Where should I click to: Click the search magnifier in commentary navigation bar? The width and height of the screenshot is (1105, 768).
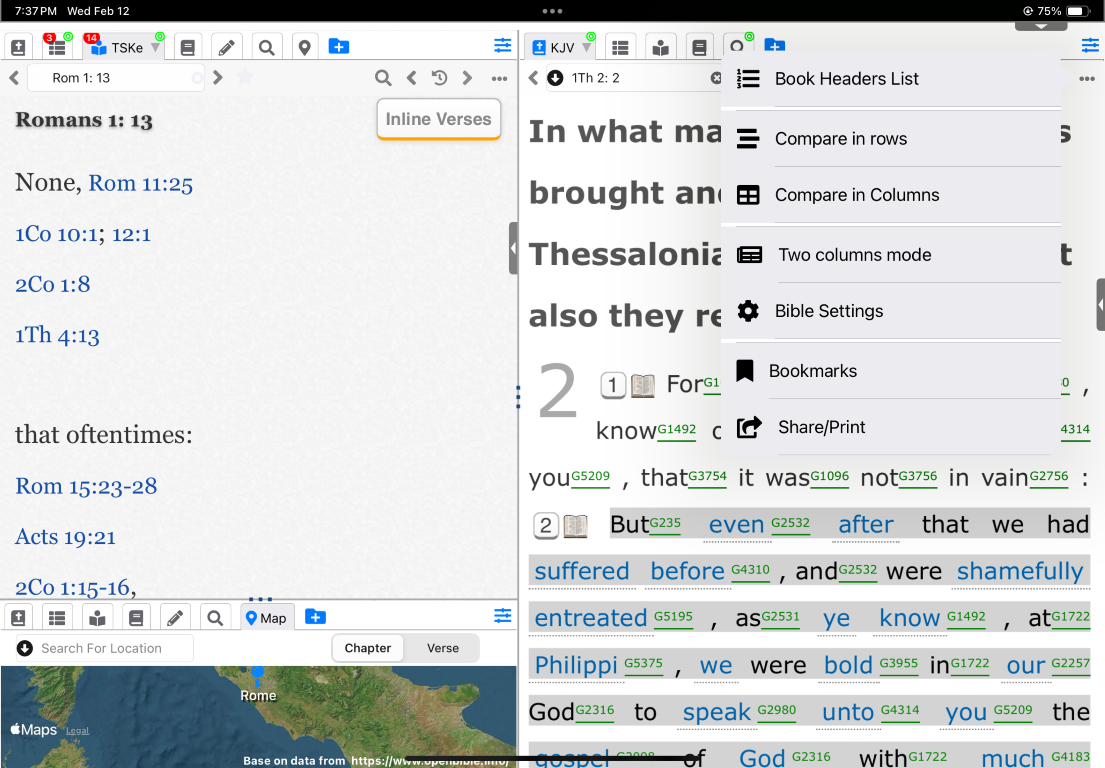(x=383, y=78)
